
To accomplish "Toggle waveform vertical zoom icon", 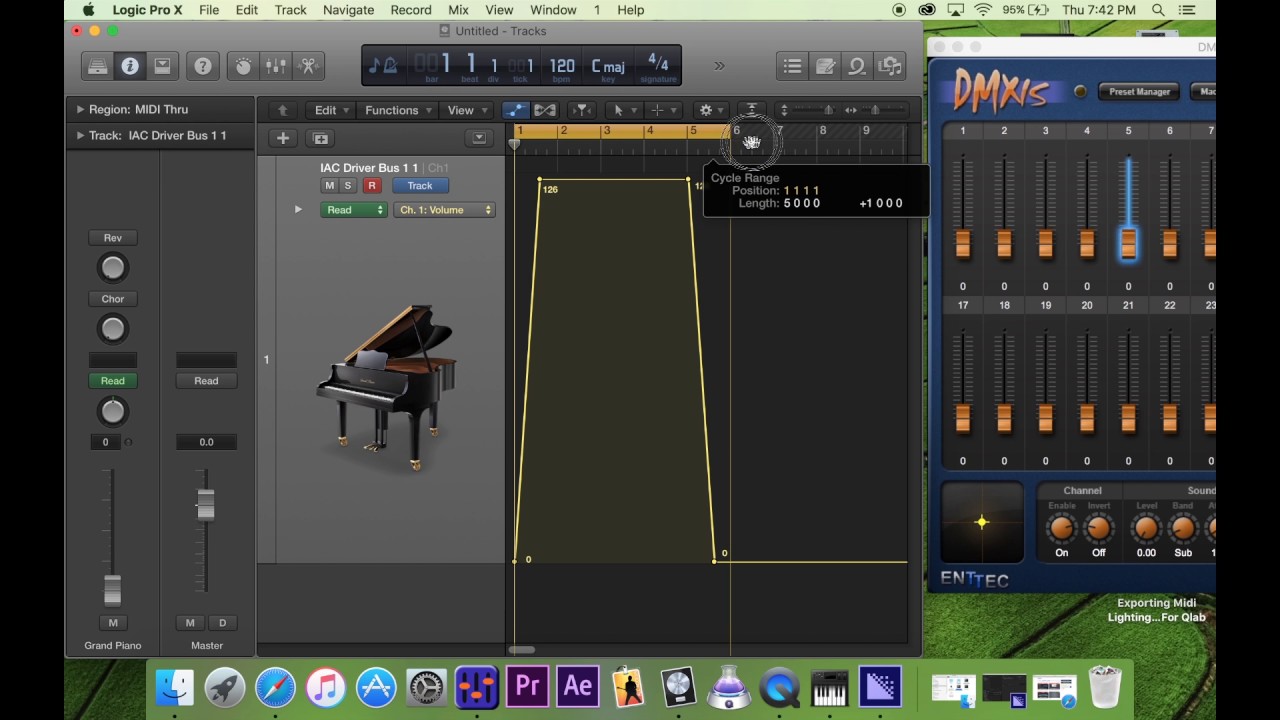I will [751, 110].
